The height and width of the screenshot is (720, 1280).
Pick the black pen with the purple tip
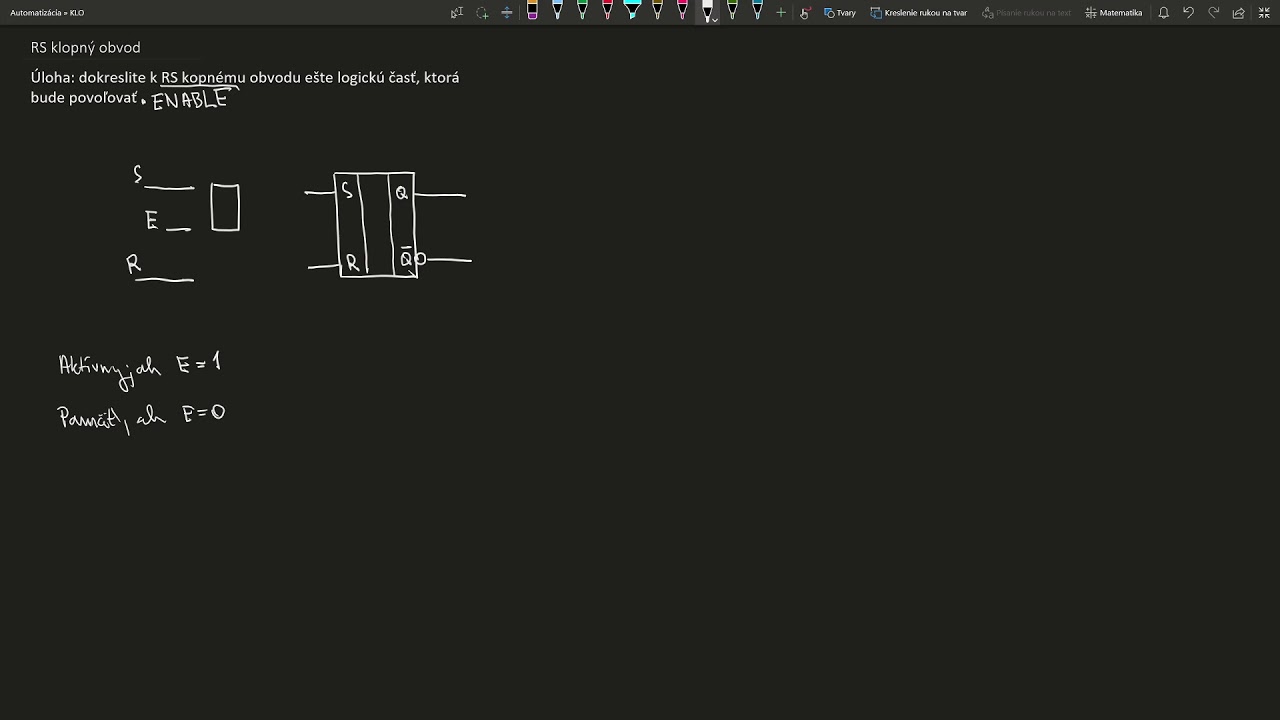click(532, 12)
